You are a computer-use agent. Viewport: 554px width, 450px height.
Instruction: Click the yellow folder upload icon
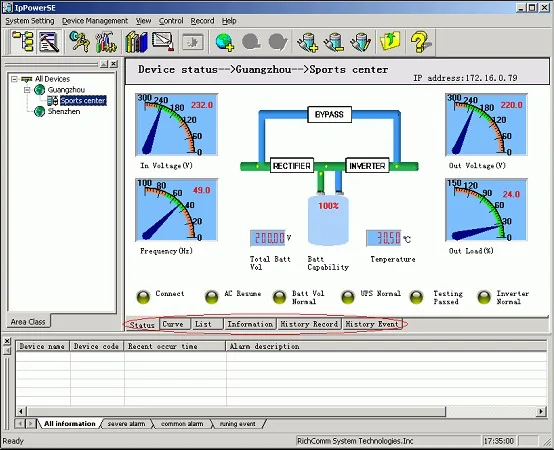pyautogui.click(x=390, y=41)
